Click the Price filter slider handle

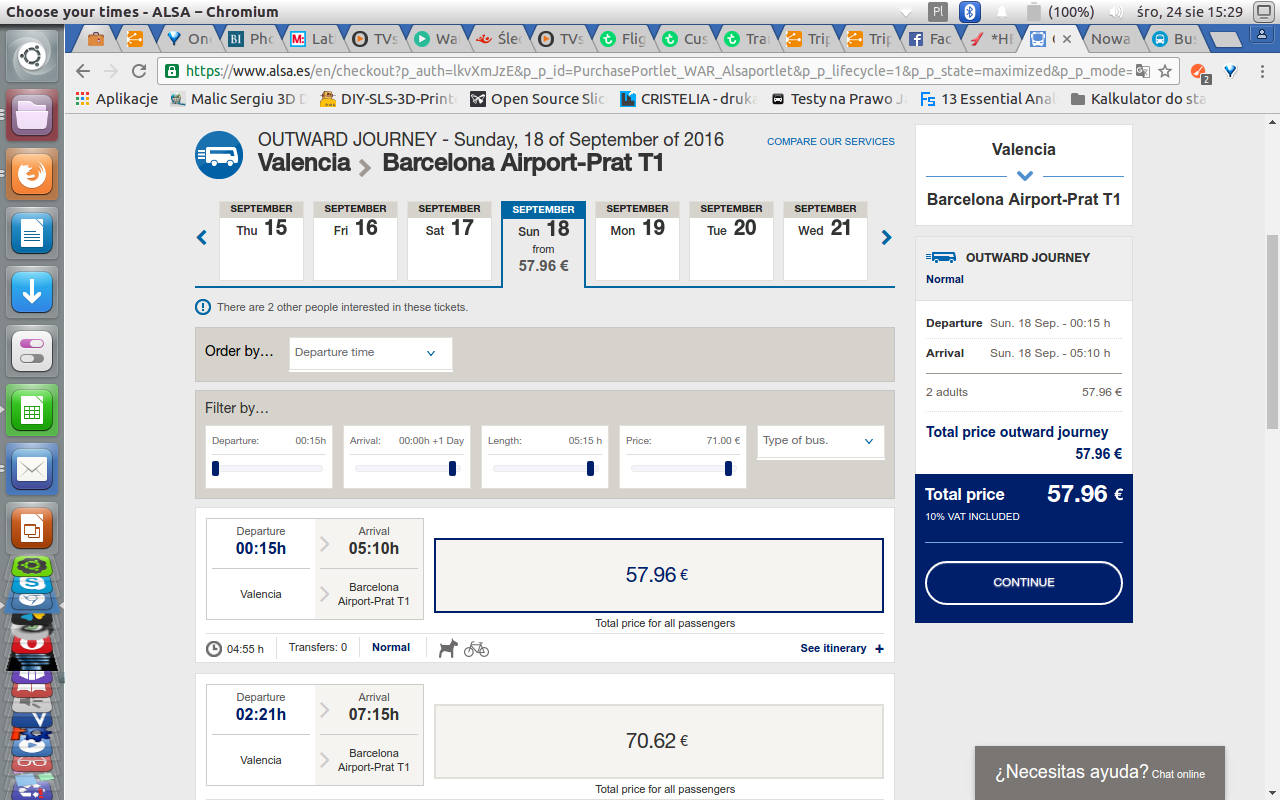[728, 468]
